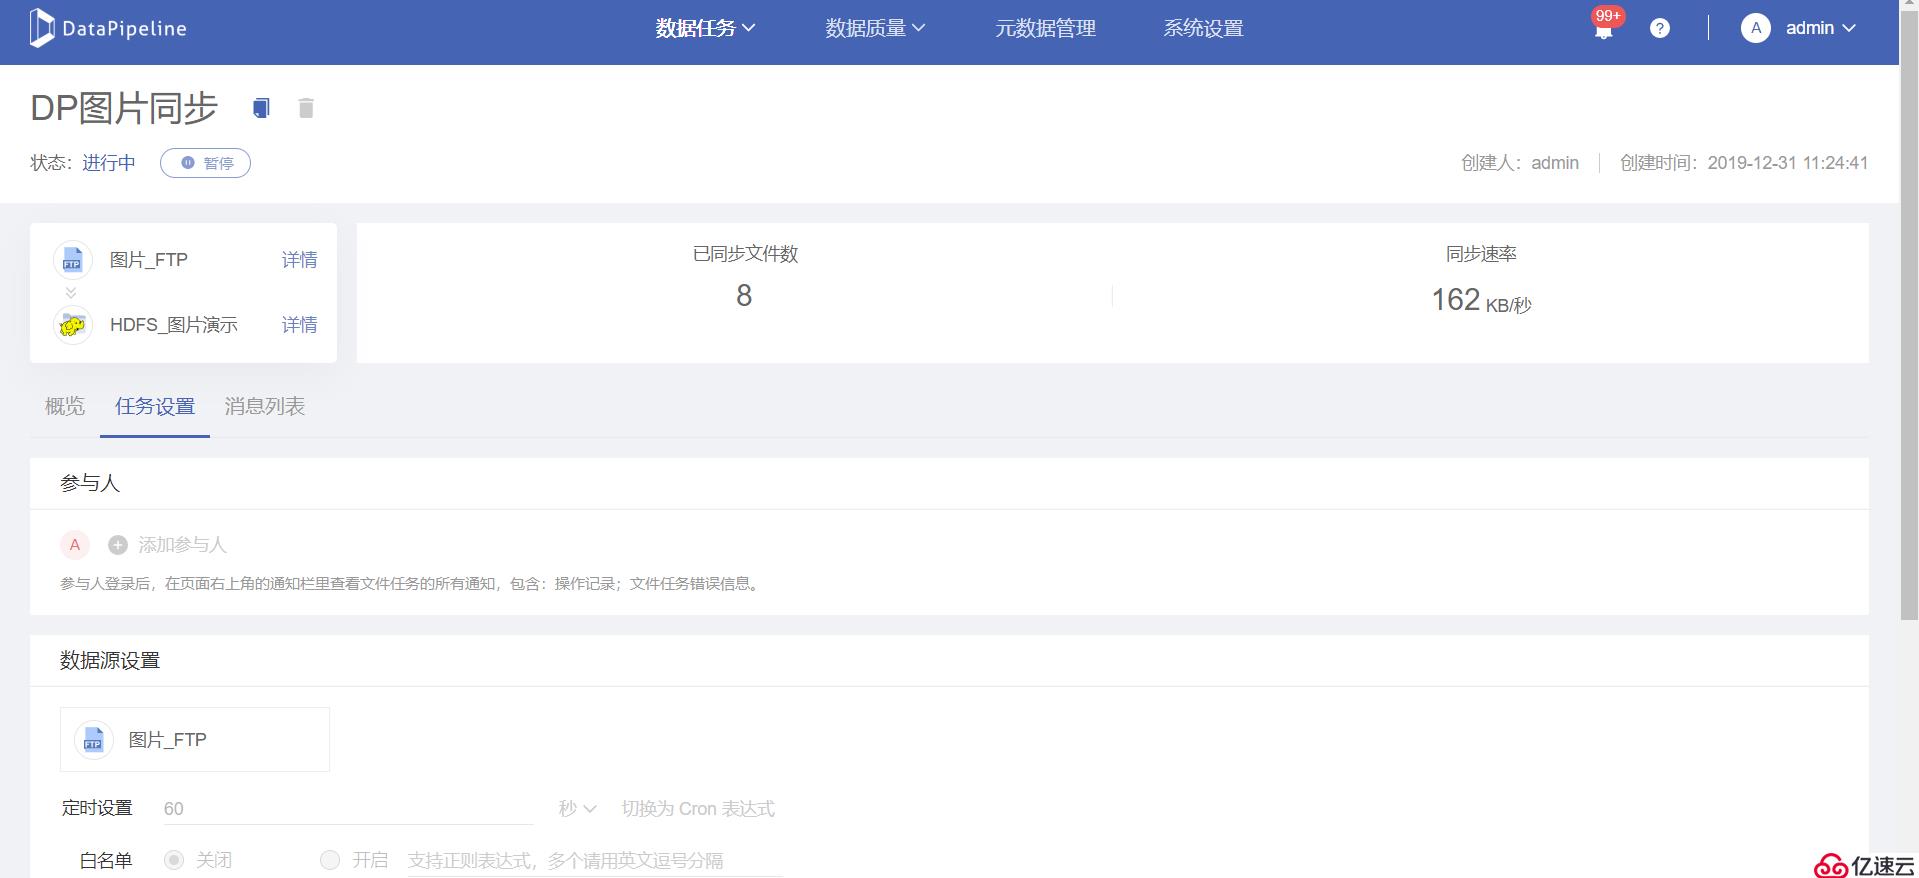1919x878 pixels.
Task: Click 添加参与人 link
Action: (182, 545)
